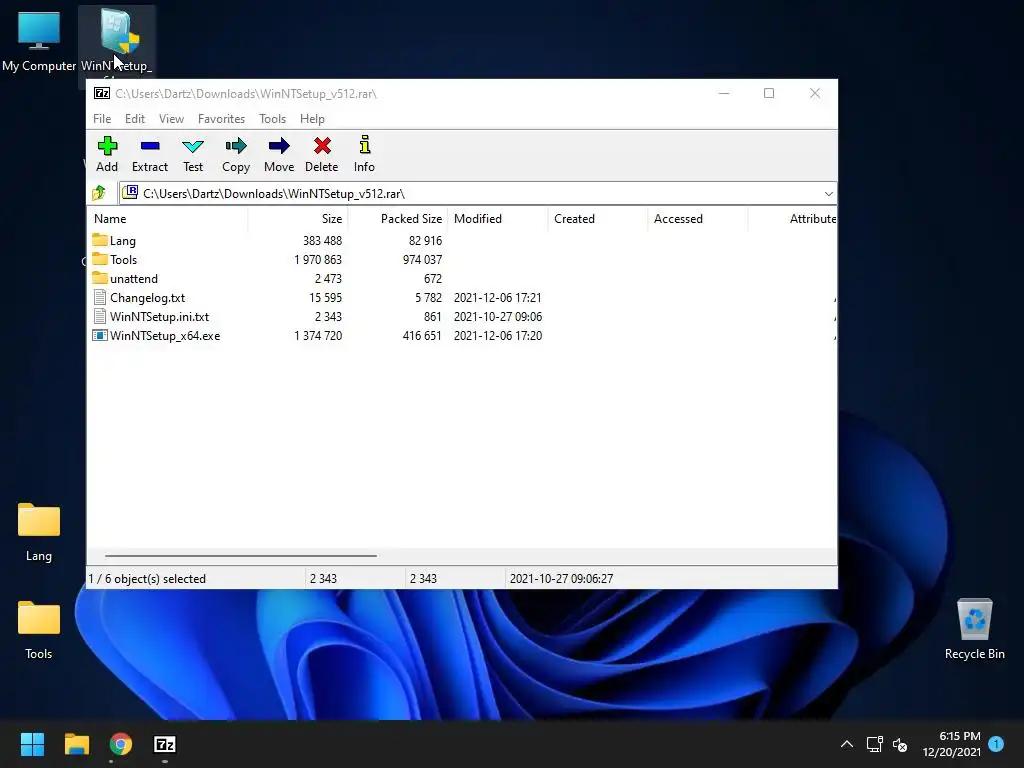Open the Help menu

click(x=312, y=119)
